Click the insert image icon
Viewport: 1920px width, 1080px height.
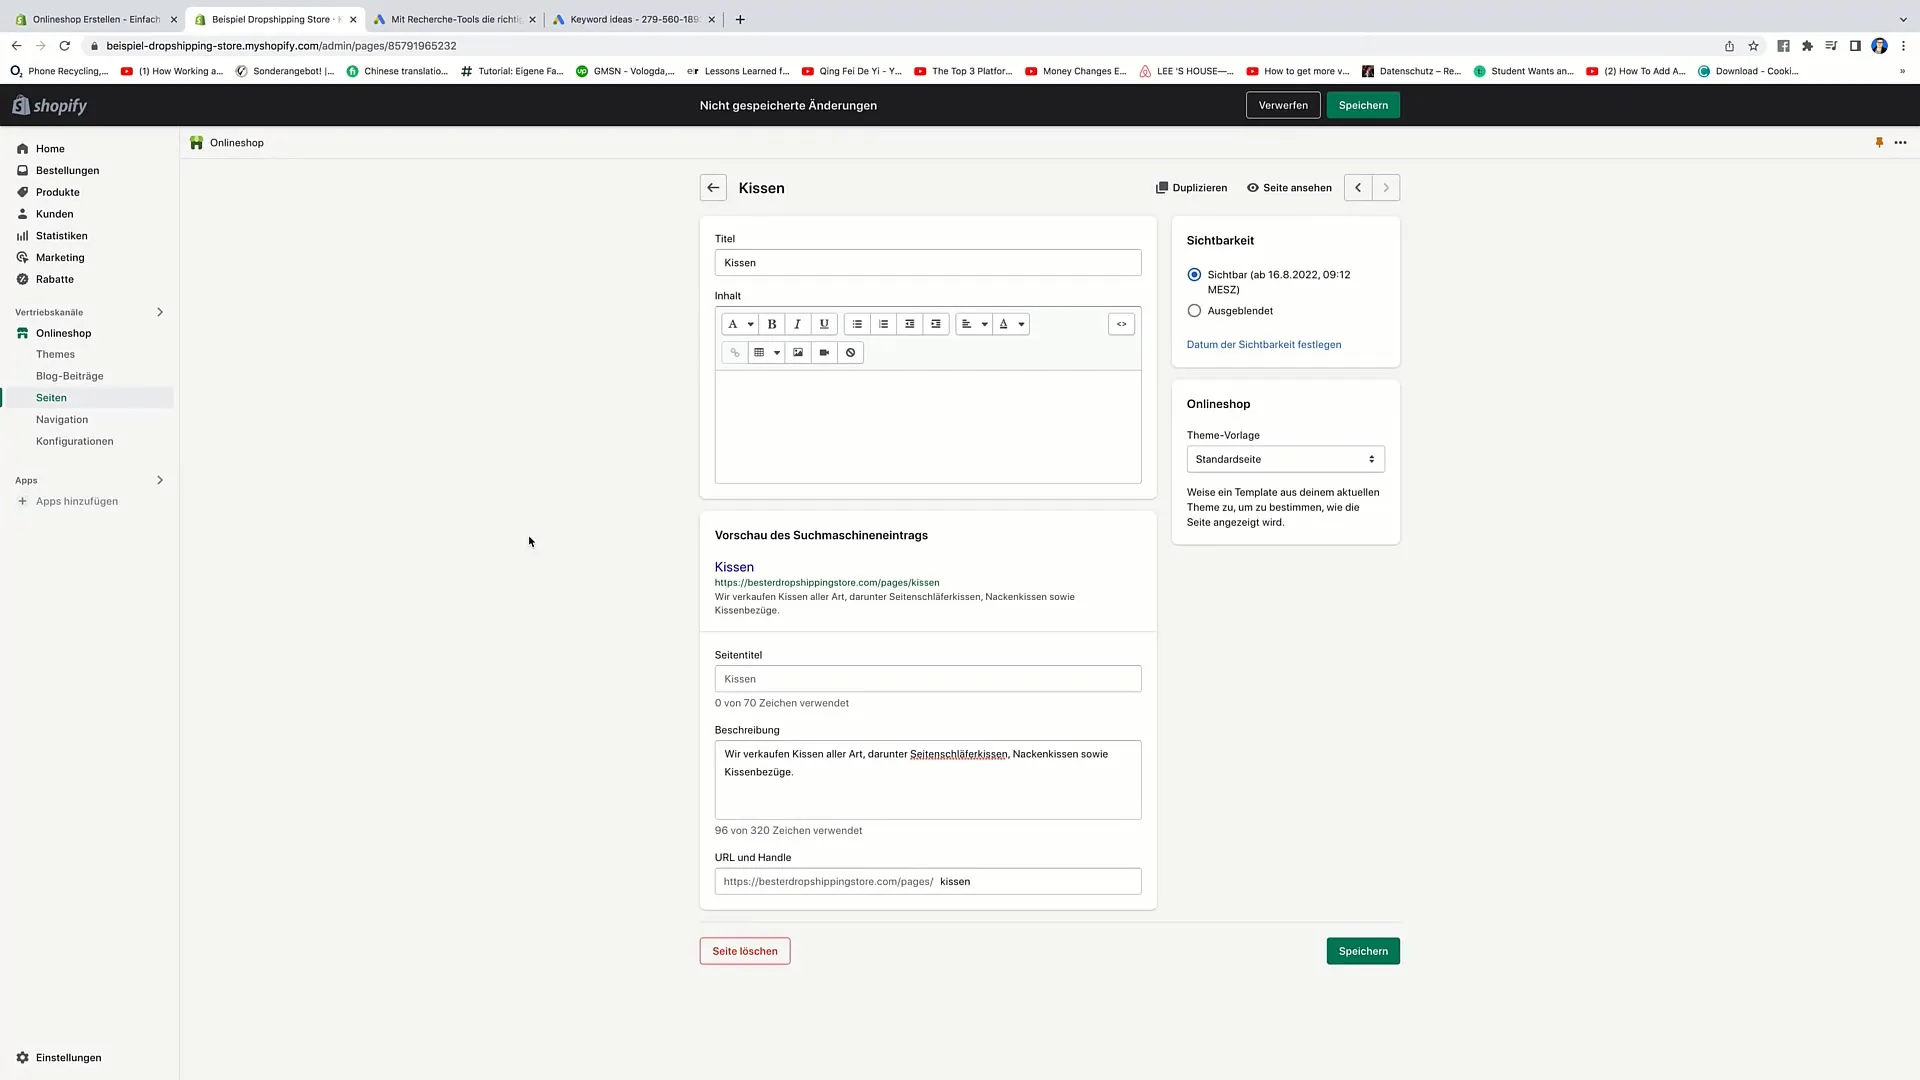click(x=798, y=352)
